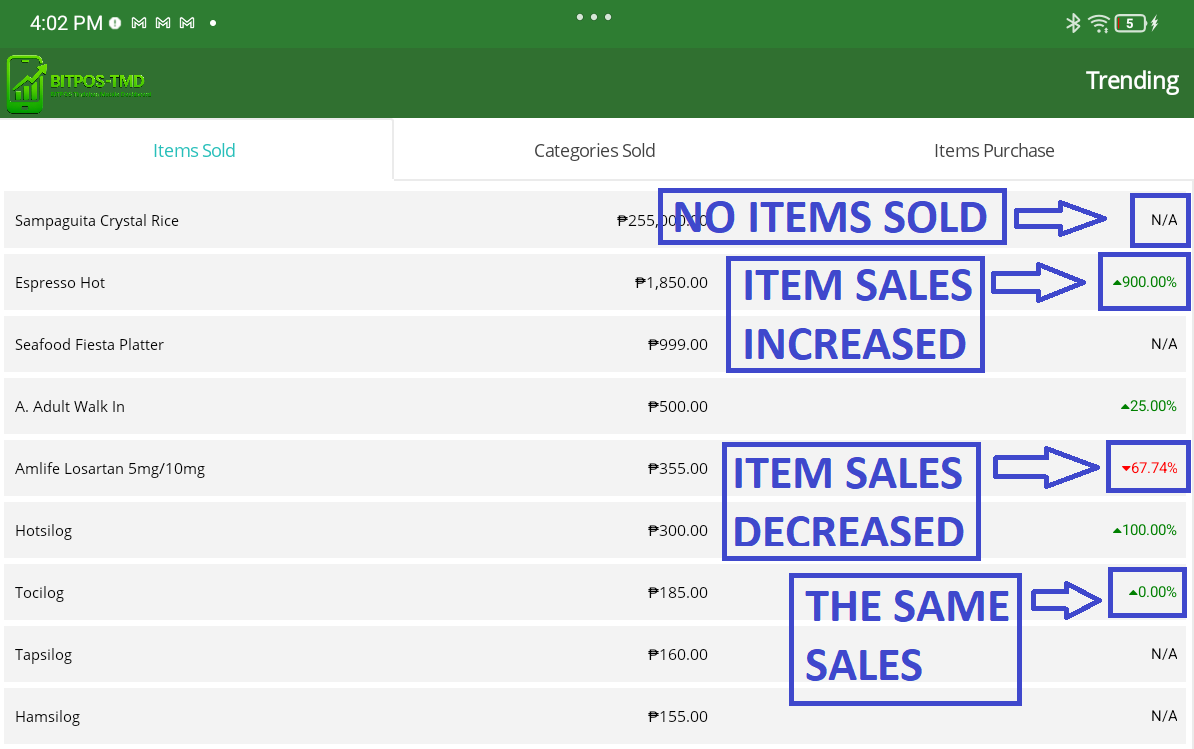The height and width of the screenshot is (749, 1194).
Task: Select the Sampaguita Crystal Rice row
Action: [x=97, y=221]
